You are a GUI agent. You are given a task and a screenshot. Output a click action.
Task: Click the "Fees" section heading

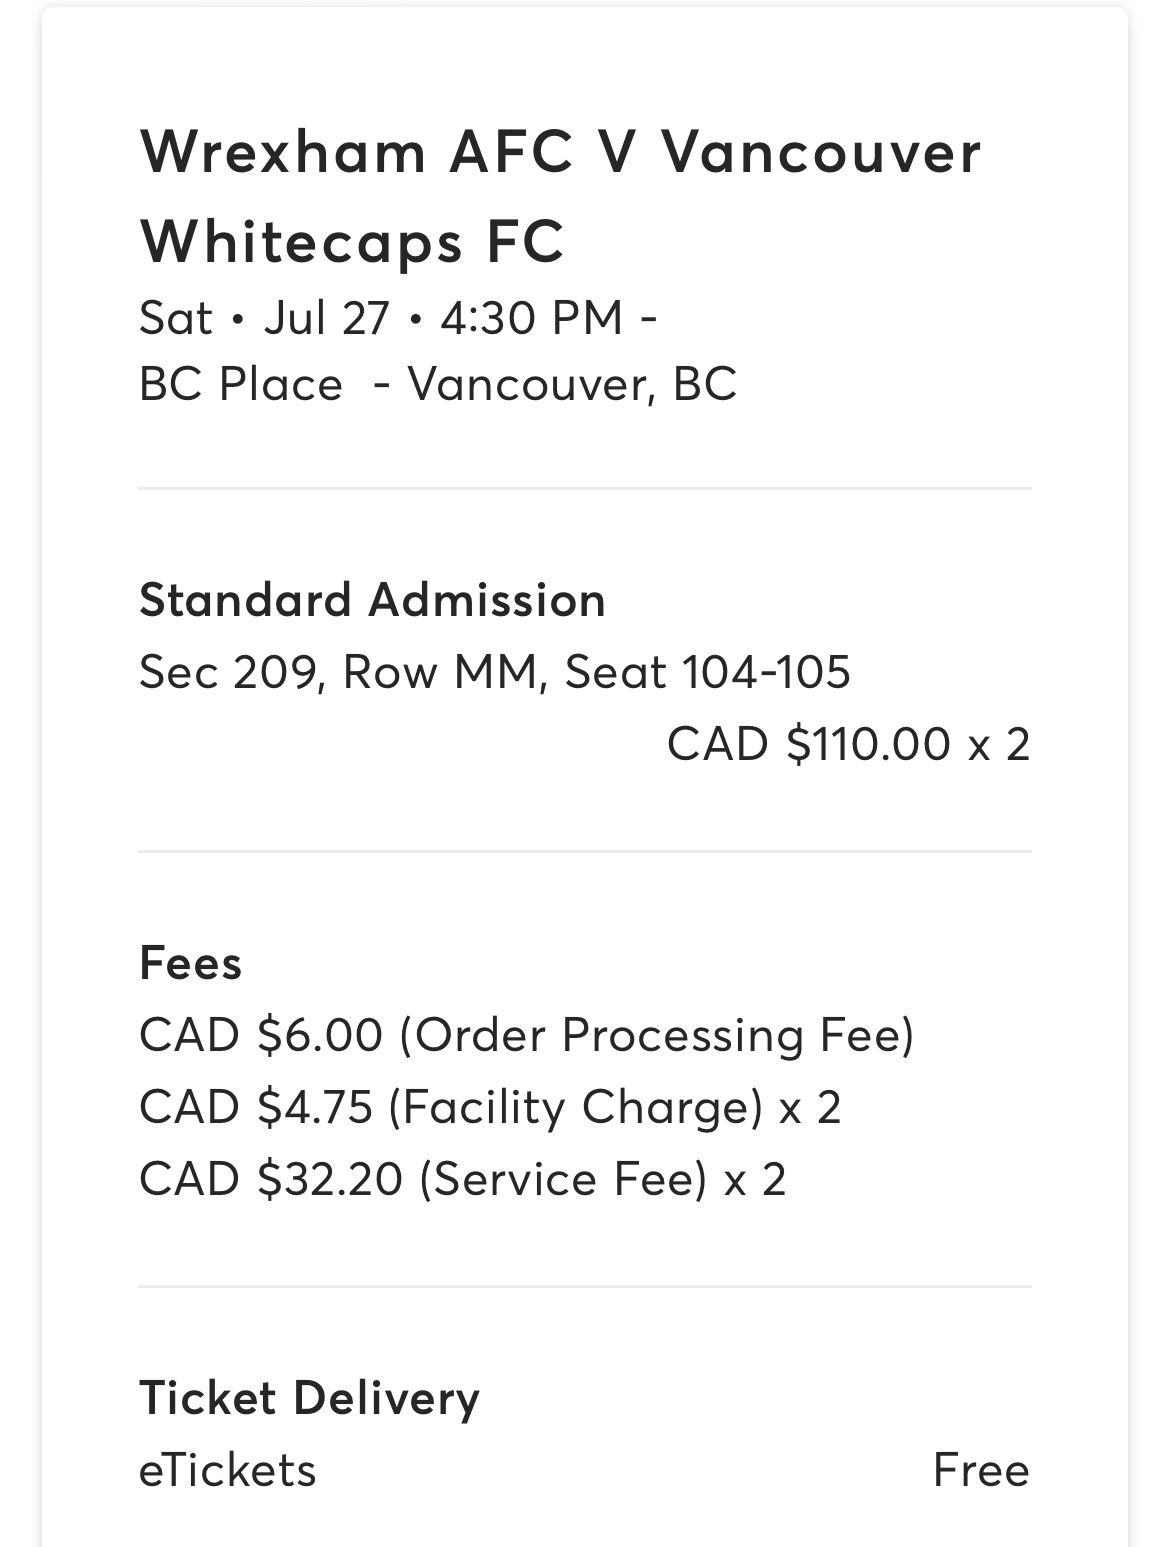(x=191, y=963)
